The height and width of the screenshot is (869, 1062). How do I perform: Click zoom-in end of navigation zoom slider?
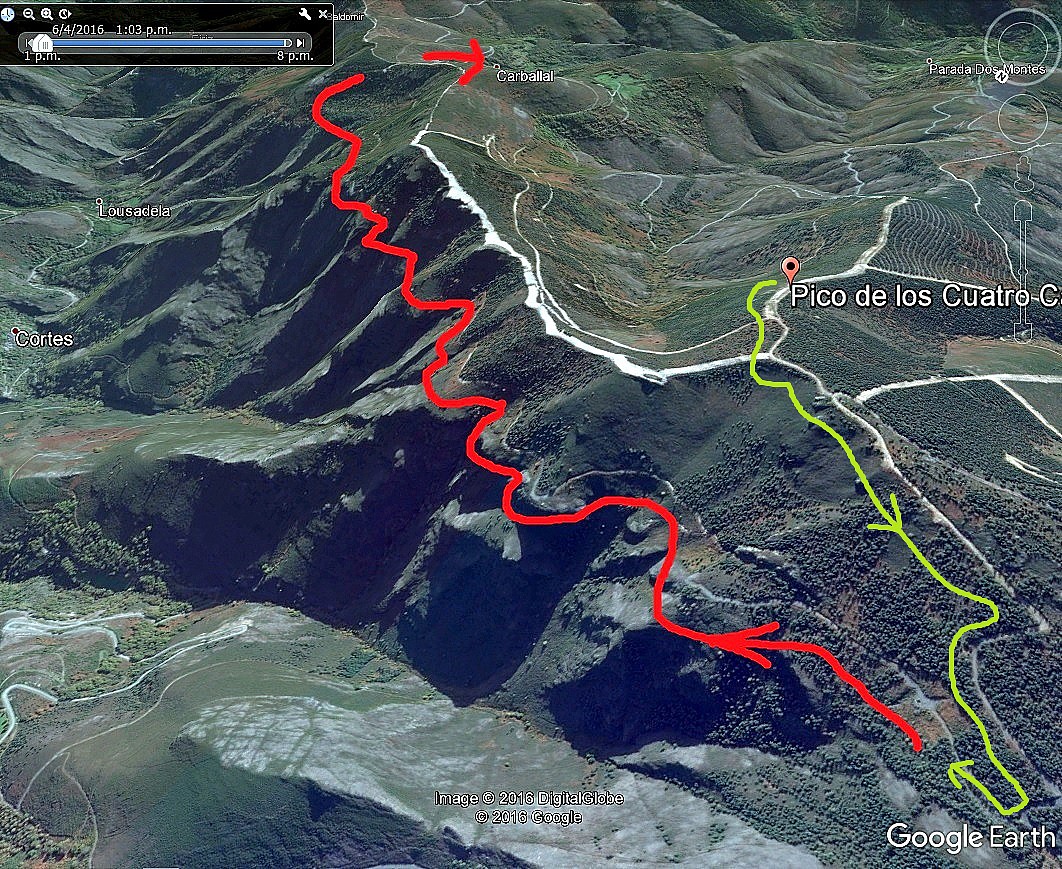coord(1023,210)
